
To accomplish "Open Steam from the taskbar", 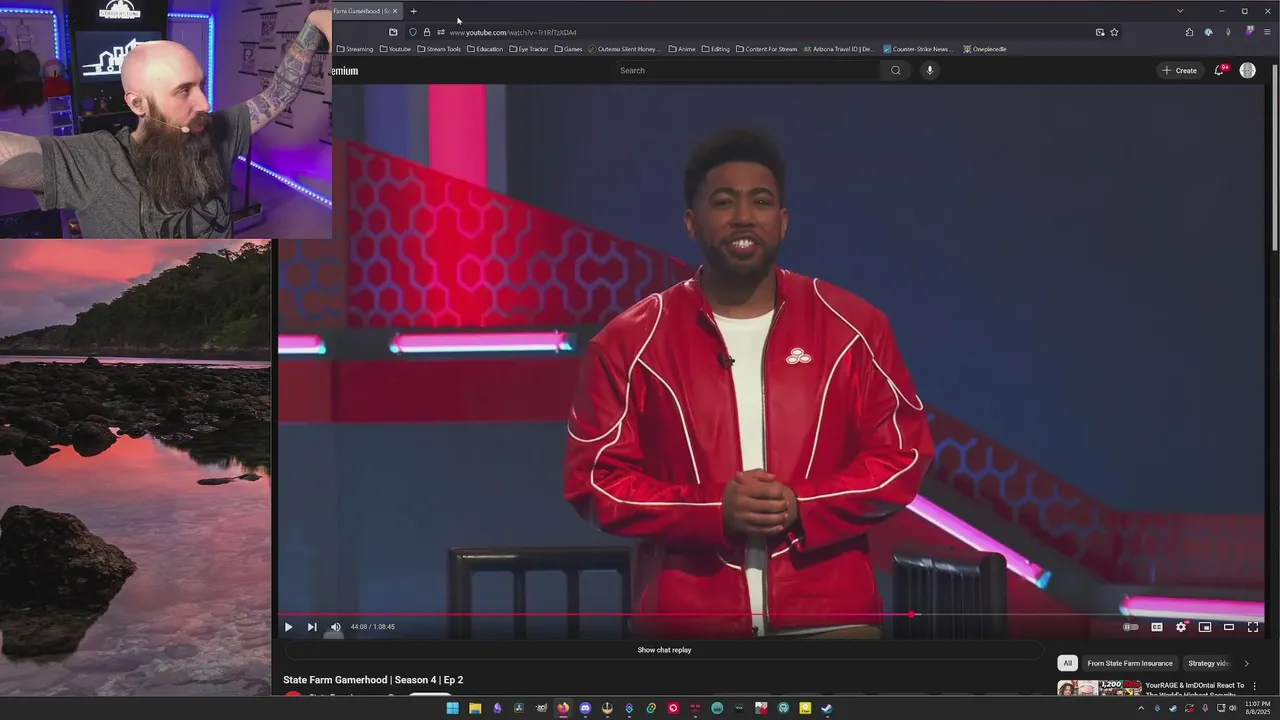I will pyautogui.click(x=827, y=708).
